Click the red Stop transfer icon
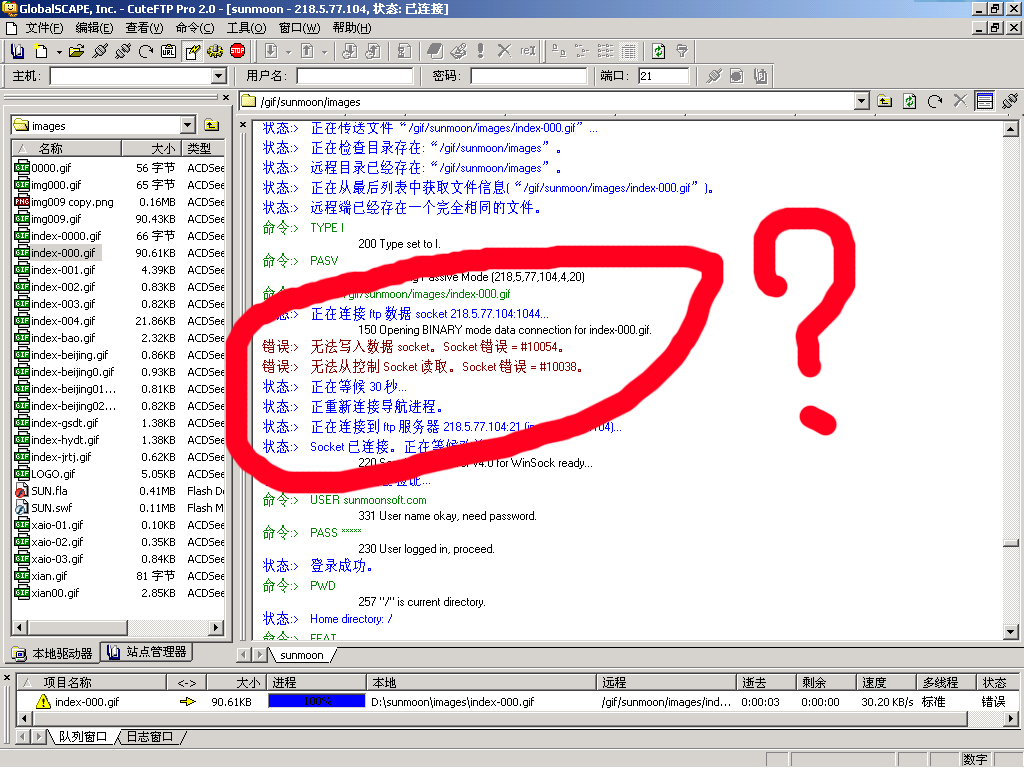This screenshot has height=768, width=1024. pos(237,50)
